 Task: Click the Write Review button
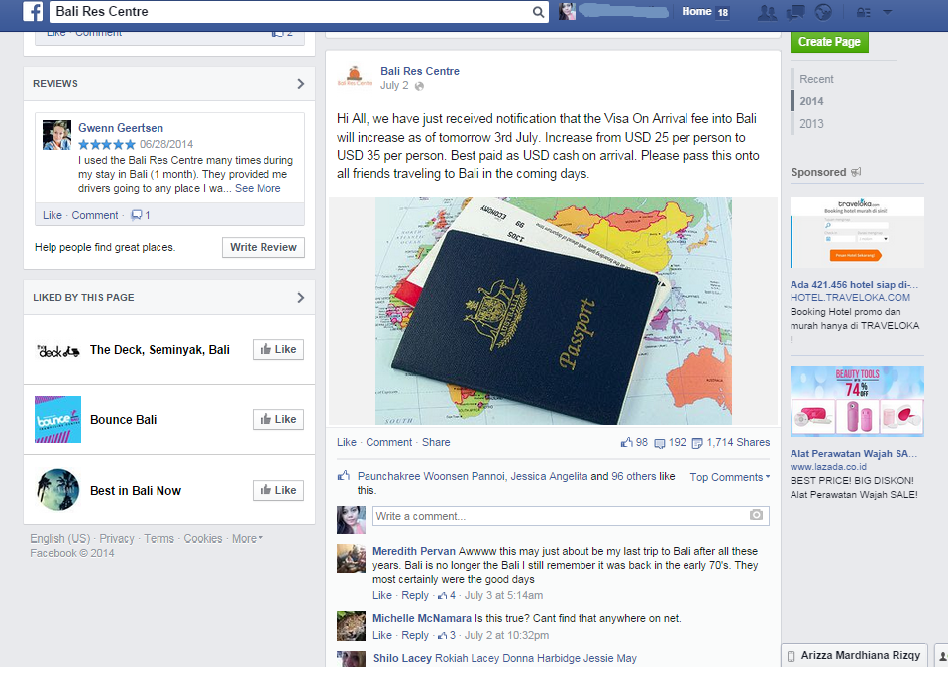pyautogui.click(x=263, y=247)
